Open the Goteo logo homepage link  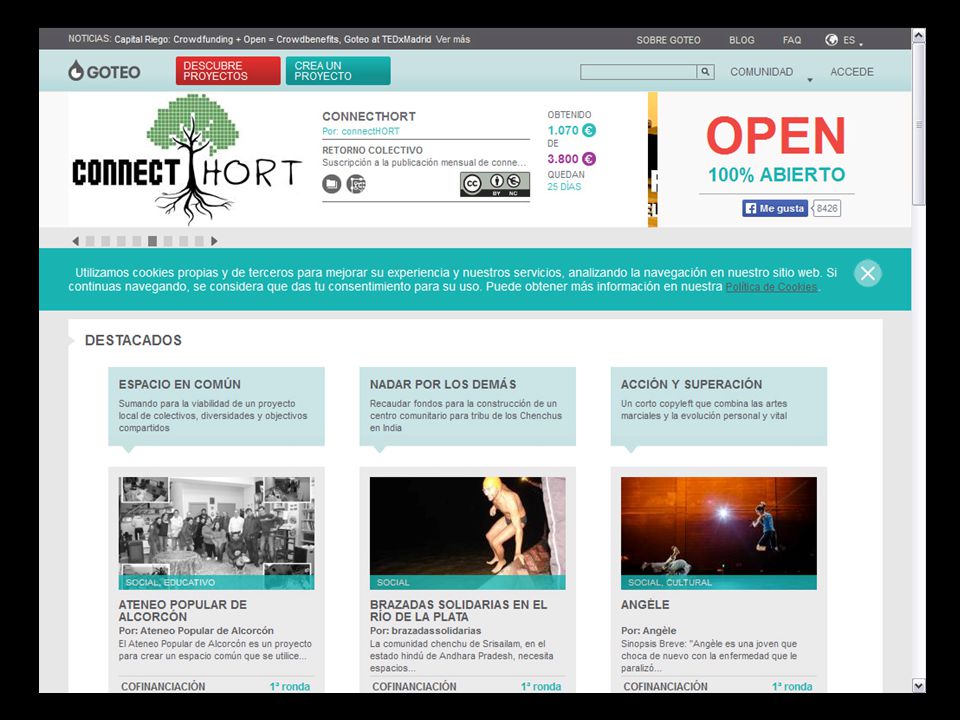tap(104, 72)
